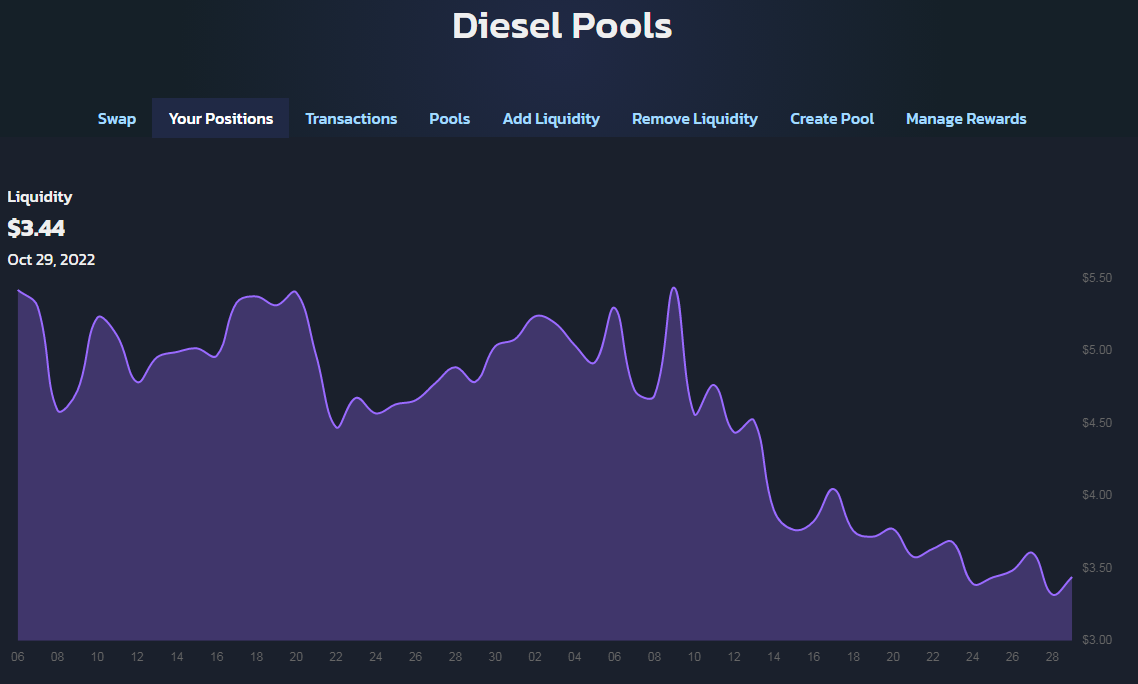Click the Liquidity label
Image resolution: width=1138 pixels, height=684 pixels.
[x=40, y=197]
